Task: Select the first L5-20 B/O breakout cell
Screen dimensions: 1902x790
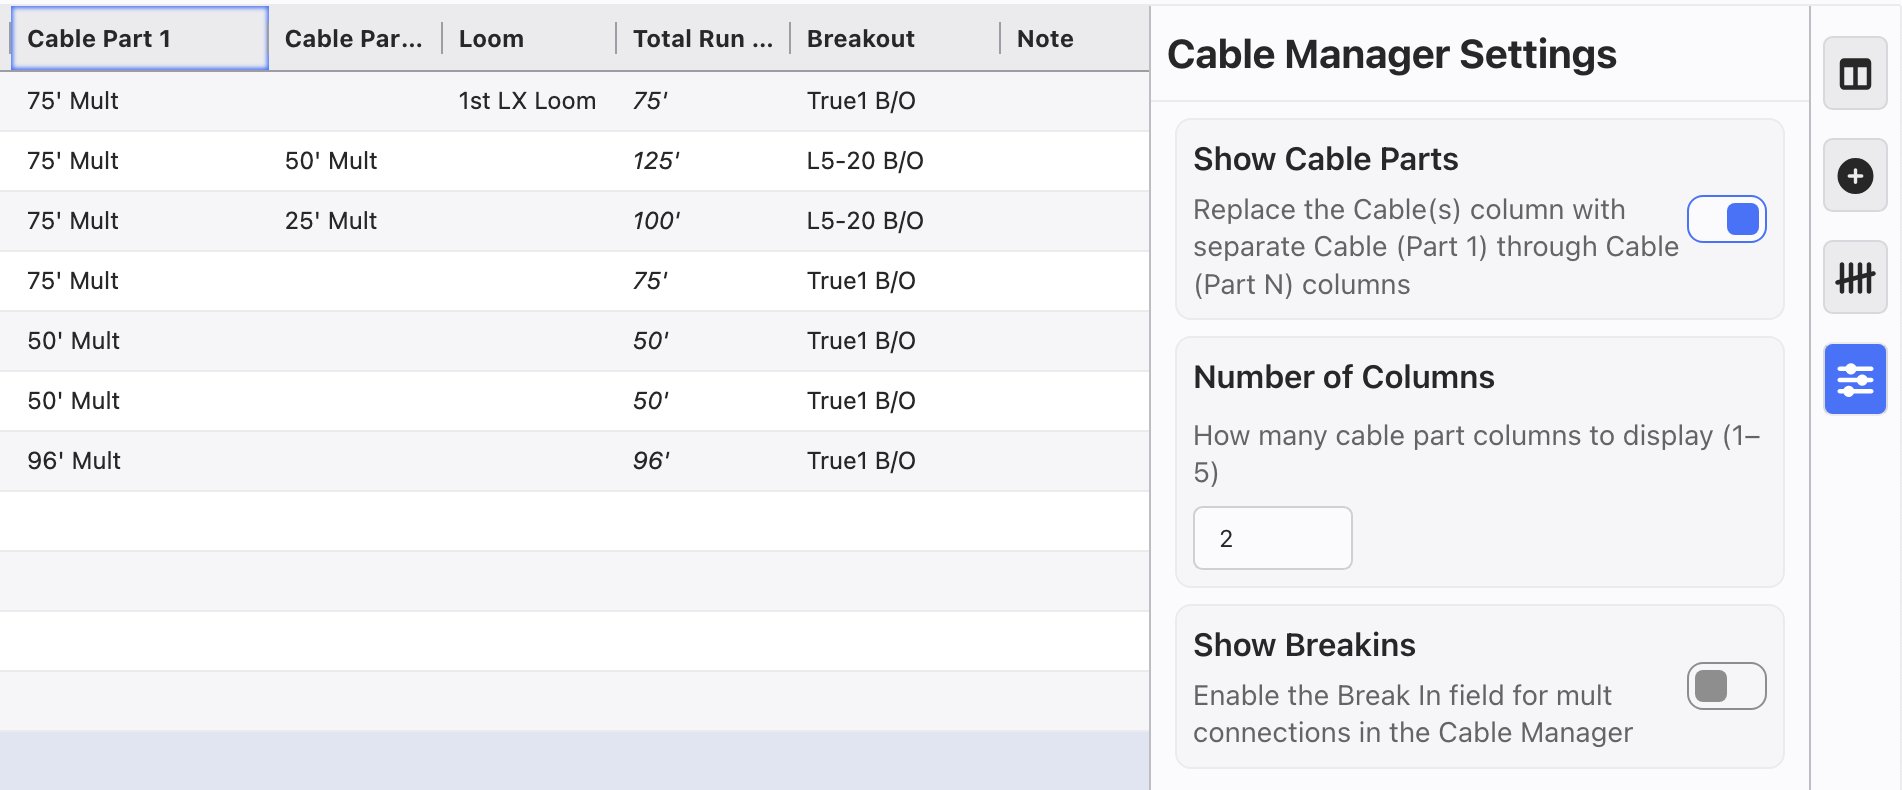Action: pyautogui.click(x=865, y=161)
